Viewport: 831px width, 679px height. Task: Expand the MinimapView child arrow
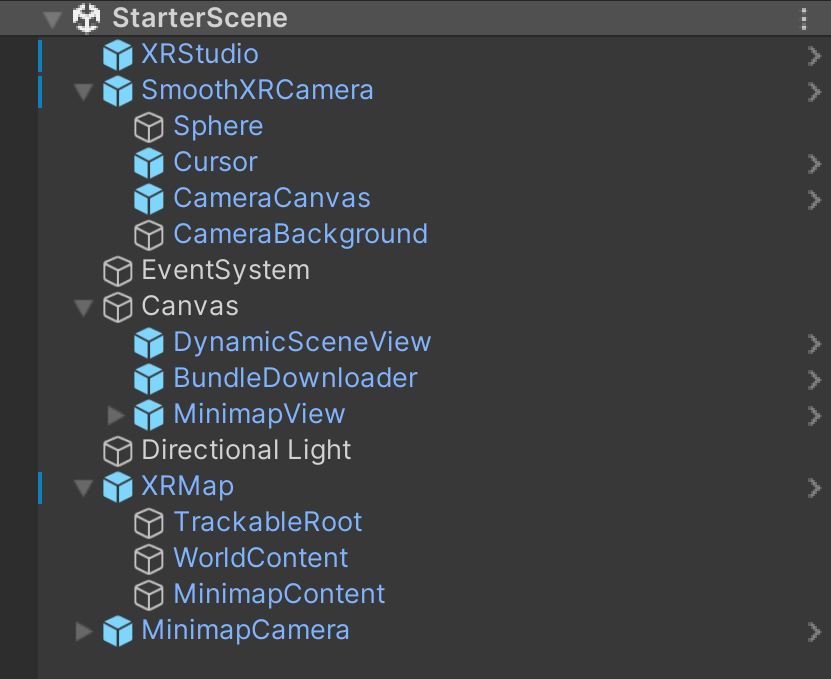(x=116, y=415)
